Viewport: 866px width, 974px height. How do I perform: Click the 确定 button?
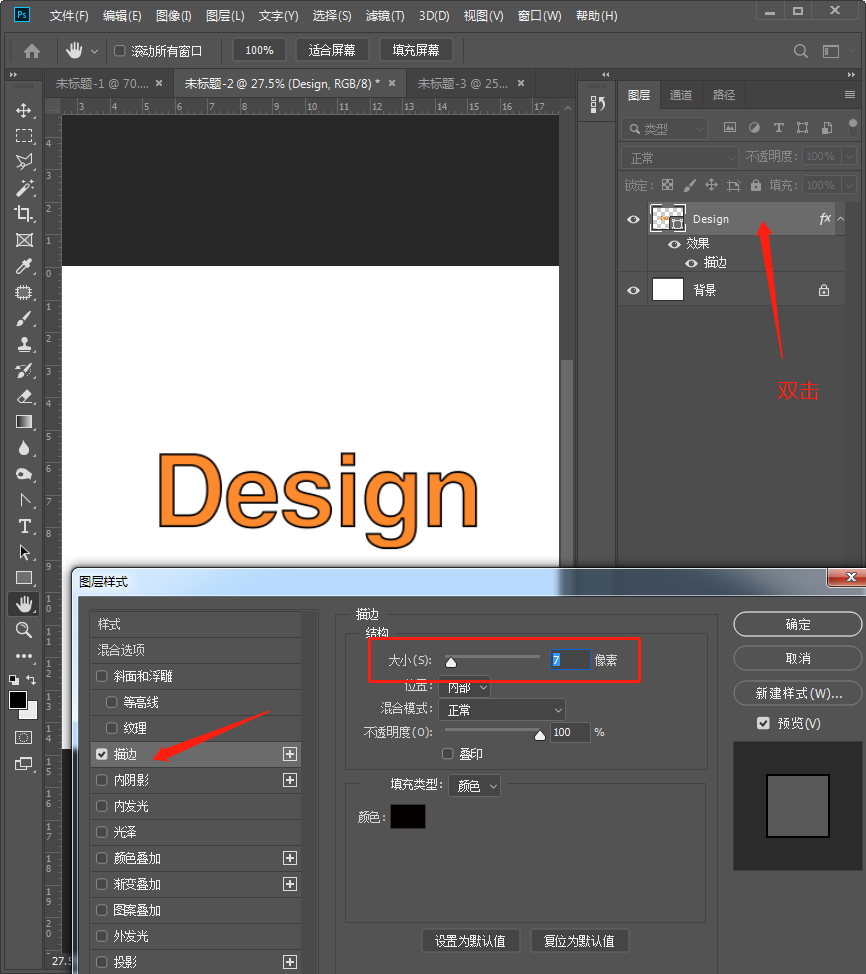[x=797, y=624]
